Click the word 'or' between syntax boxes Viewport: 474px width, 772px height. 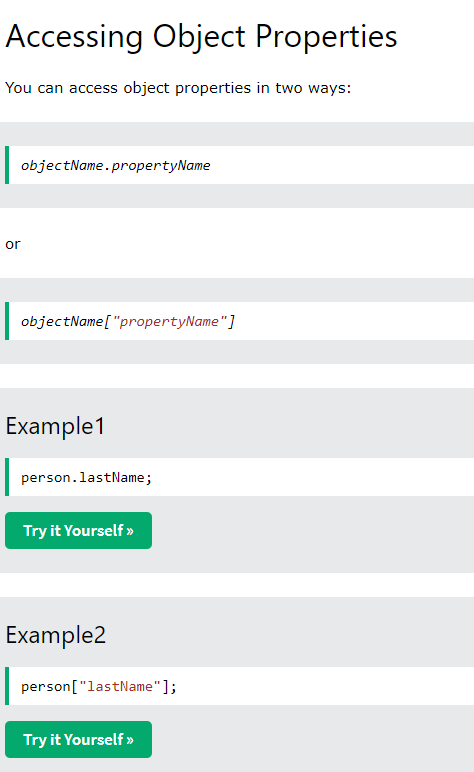pos(13,244)
